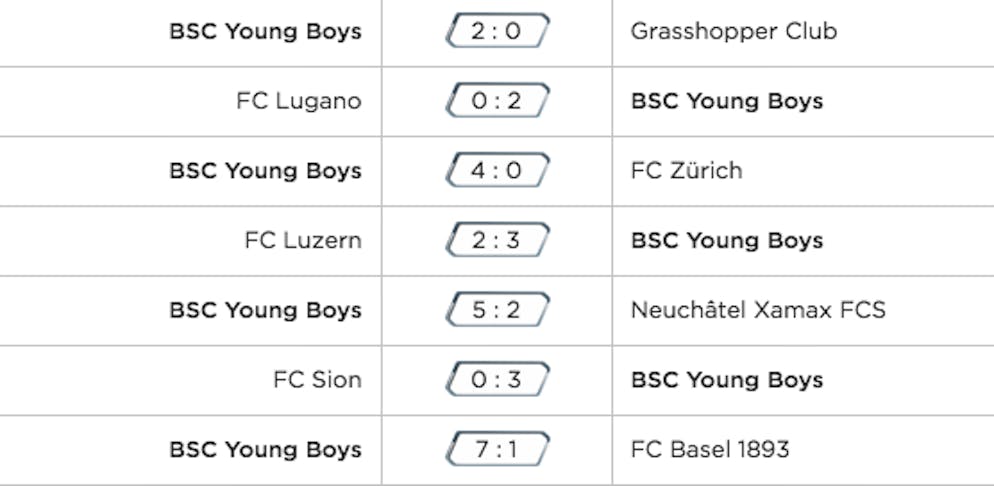Select BSC Young Boys away team versus FC Luzern
The height and width of the screenshot is (486, 994).
(727, 241)
